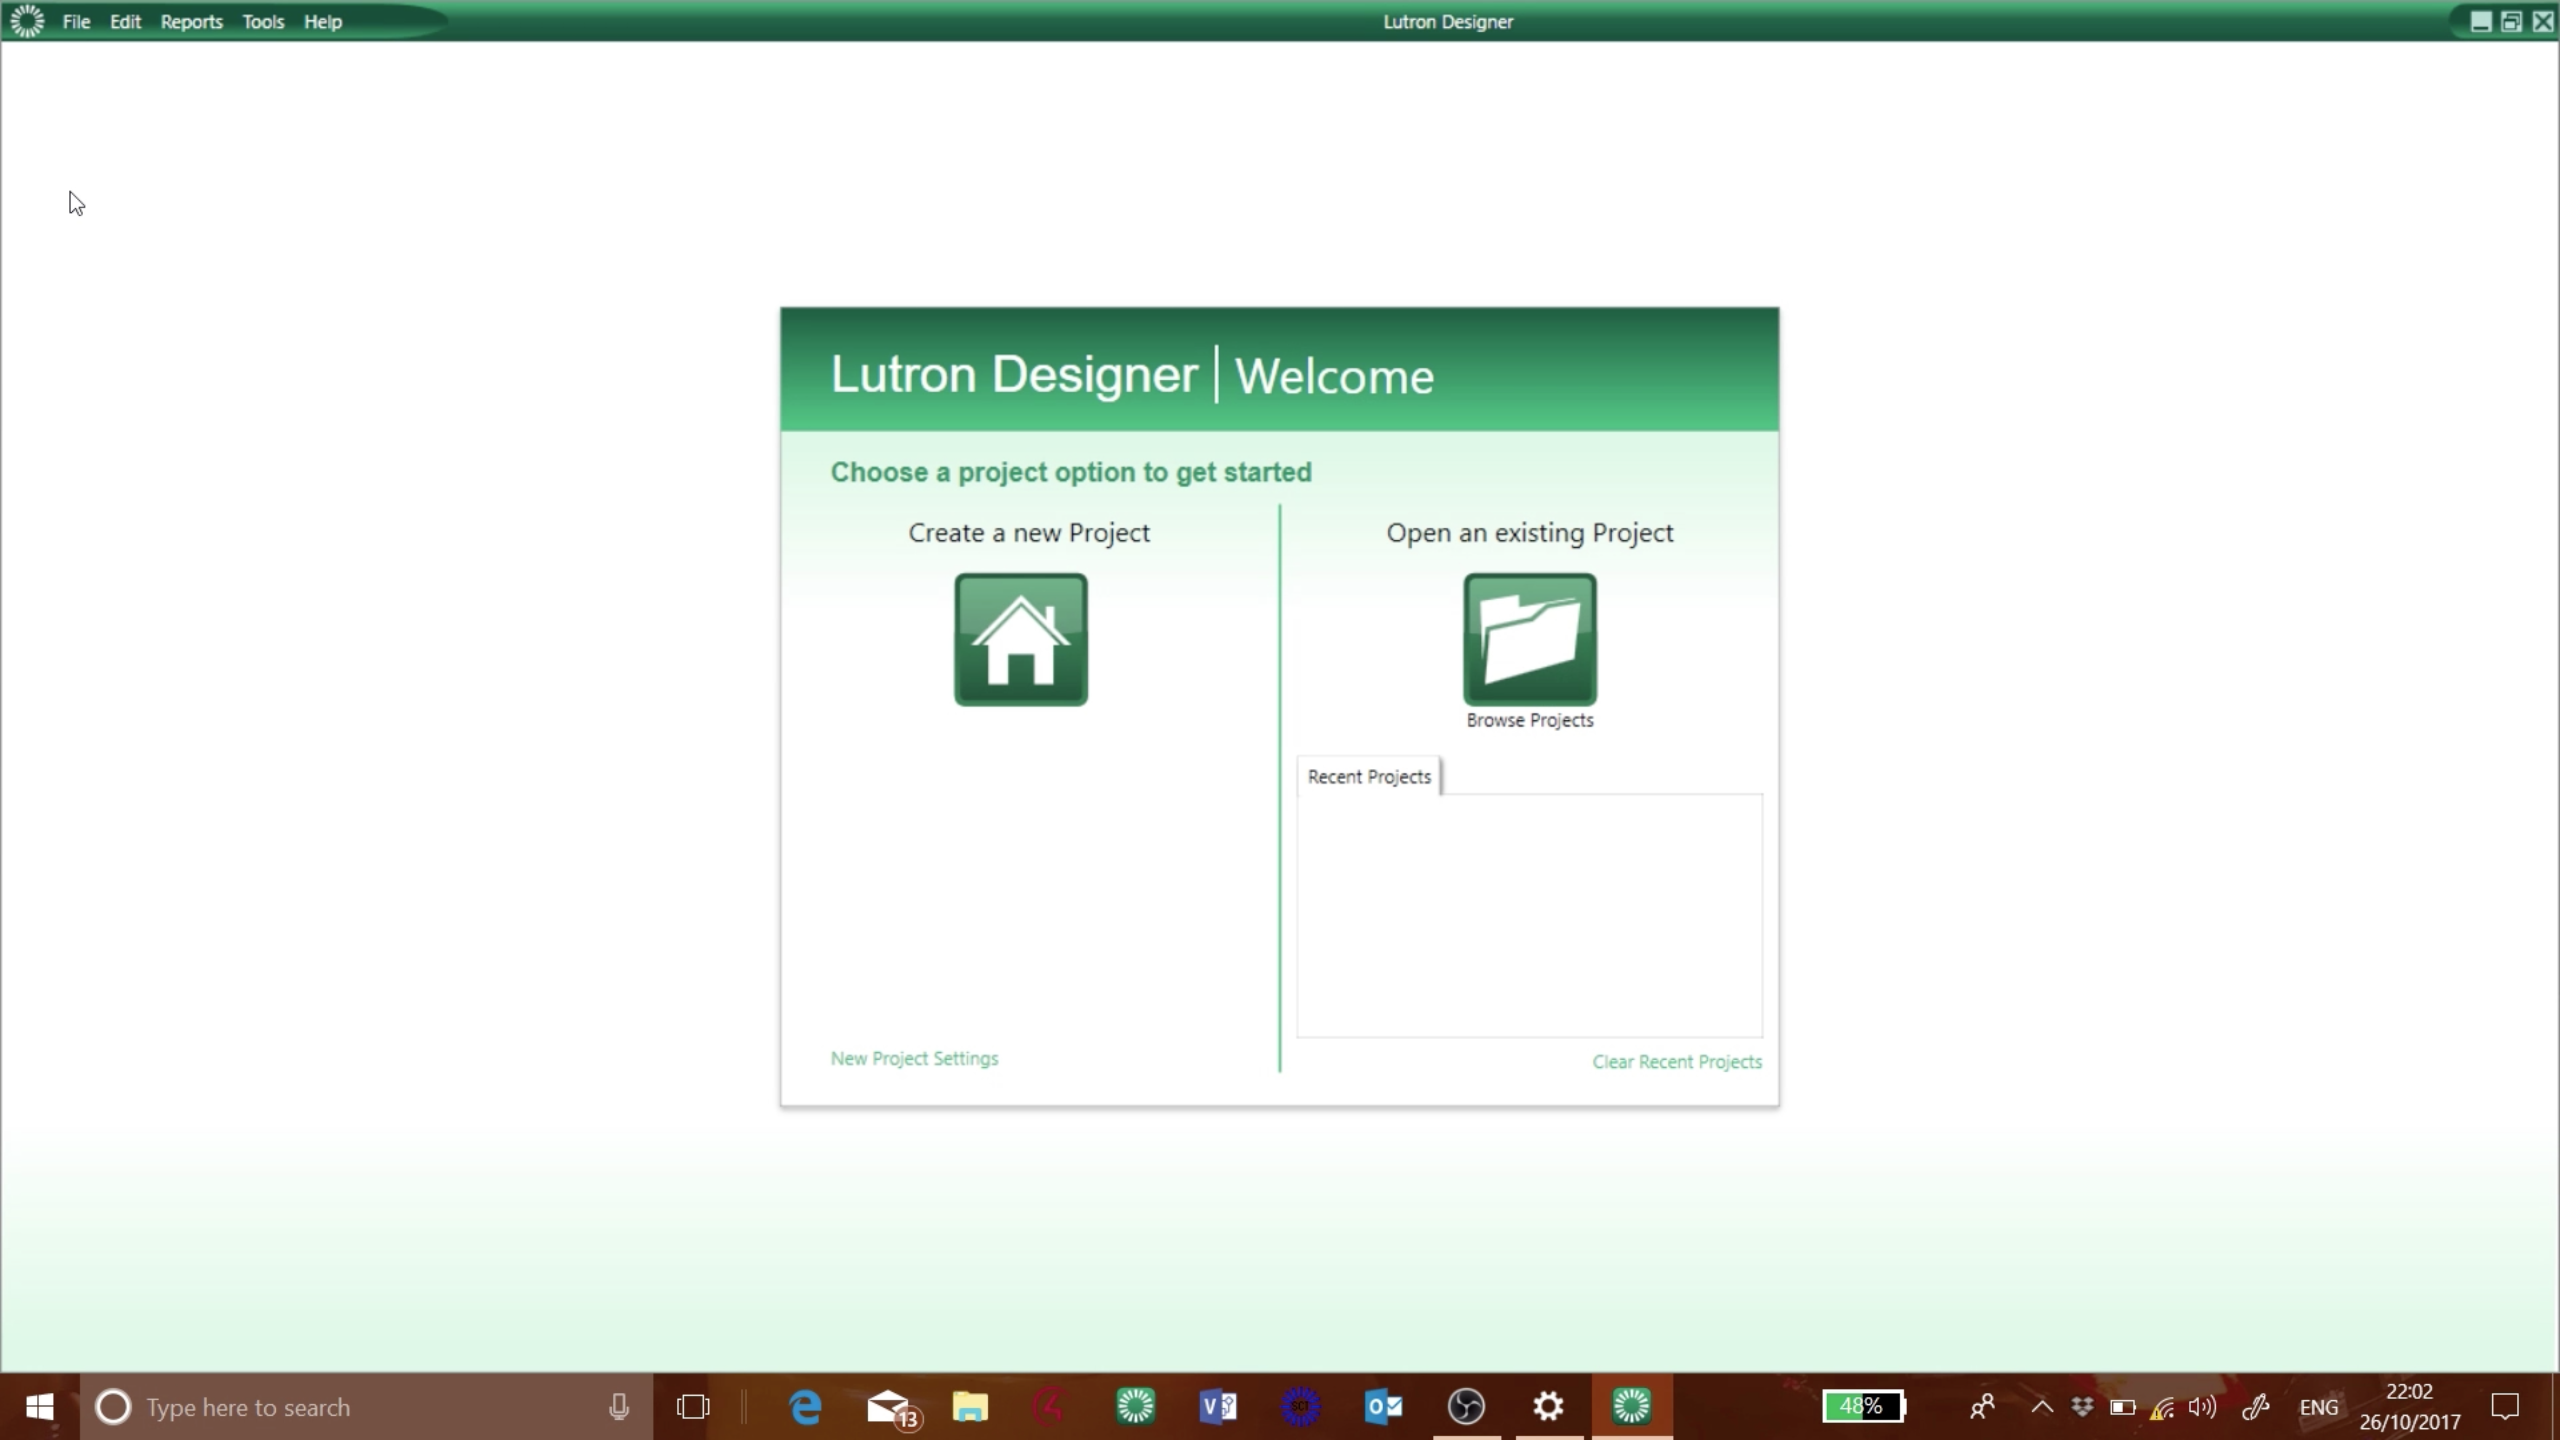Screen dimensions: 2560x1440
Task: Open New Project Settings link
Action: 914,1058
